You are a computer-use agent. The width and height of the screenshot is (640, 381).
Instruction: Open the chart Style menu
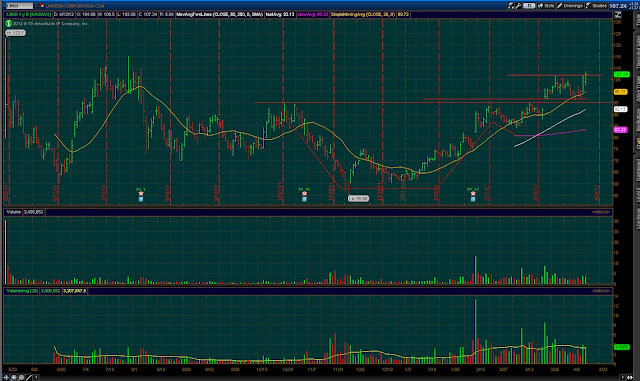click(x=547, y=6)
